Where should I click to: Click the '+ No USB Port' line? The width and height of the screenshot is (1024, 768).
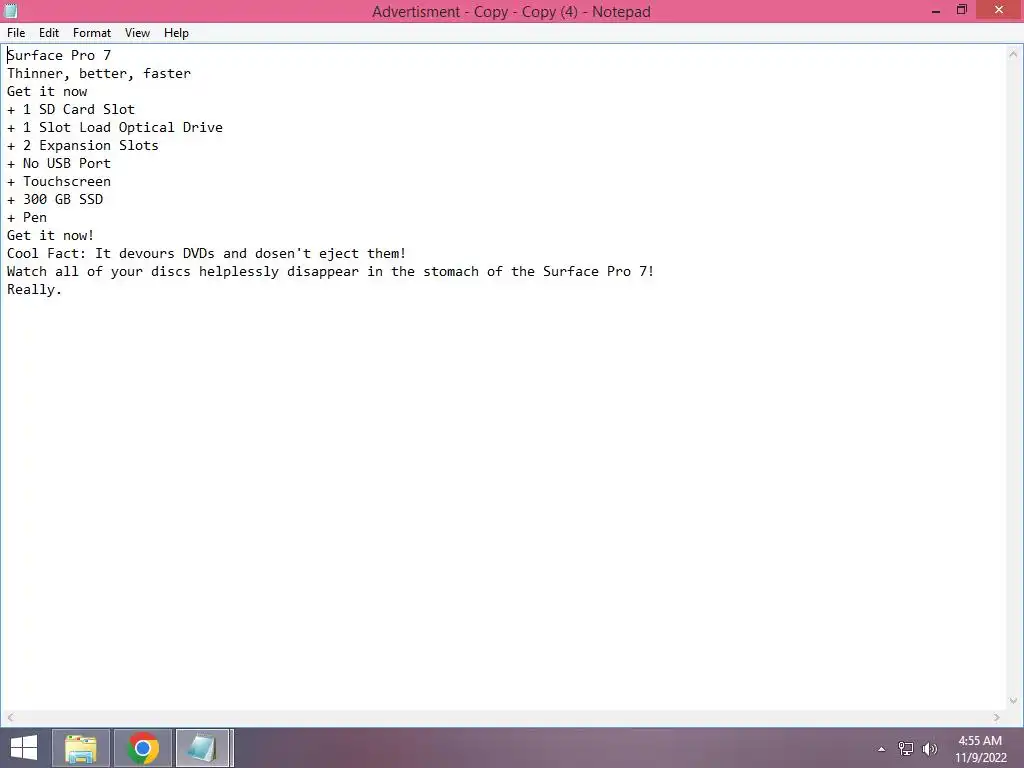pyautogui.click(x=59, y=163)
